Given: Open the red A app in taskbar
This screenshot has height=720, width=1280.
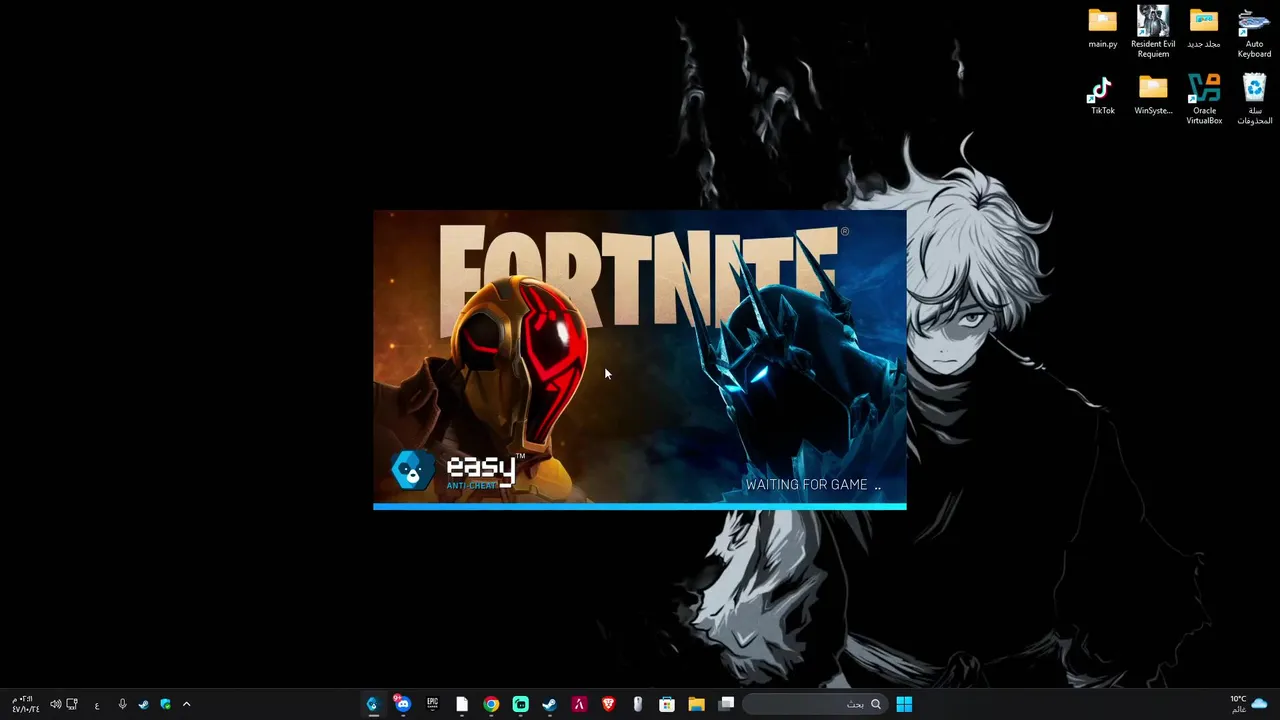Looking at the screenshot, I should point(579,704).
